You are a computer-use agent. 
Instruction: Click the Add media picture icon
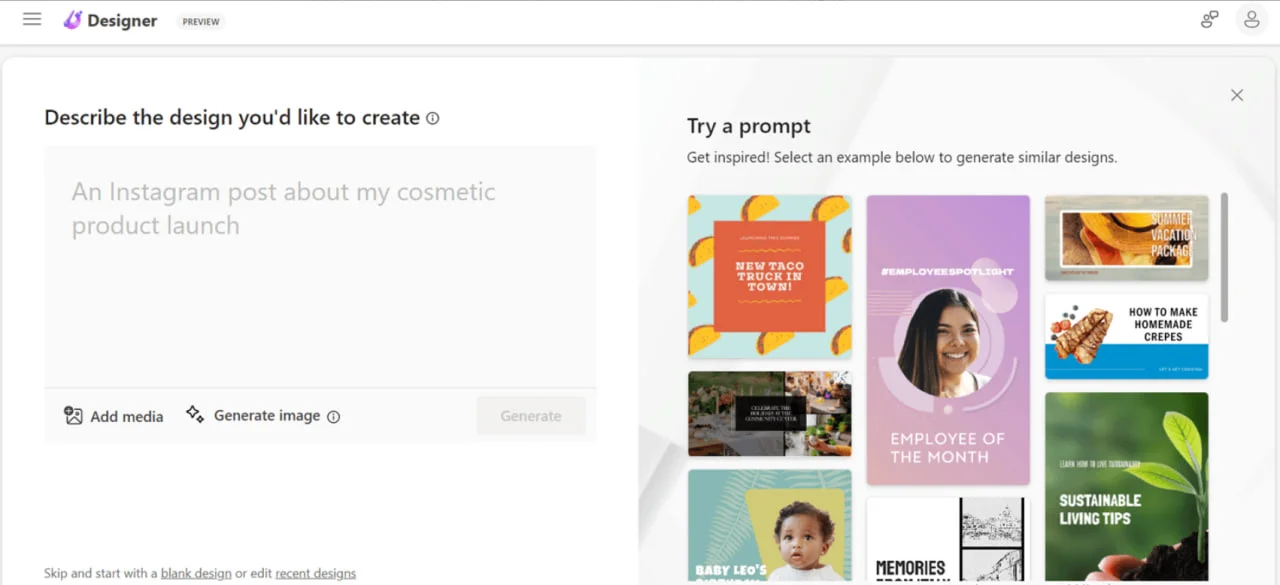tap(73, 416)
